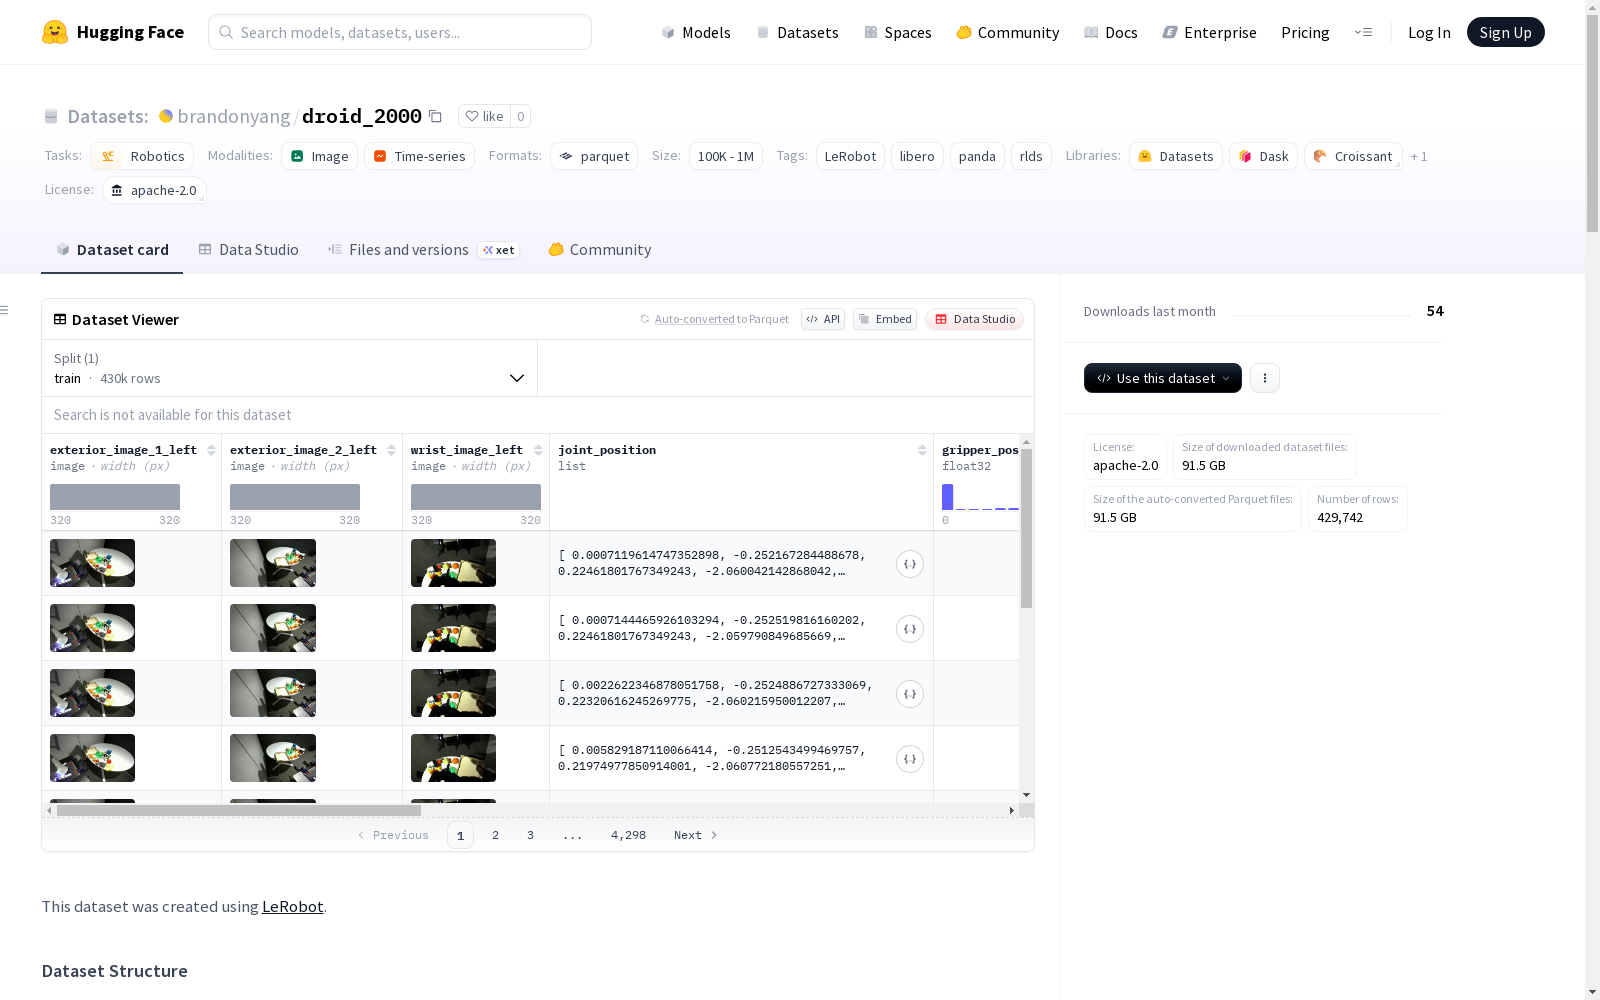Open the Data Studio button in viewer header
The height and width of the screenshot is (1000, 1600).
click(x=974, y=319)
